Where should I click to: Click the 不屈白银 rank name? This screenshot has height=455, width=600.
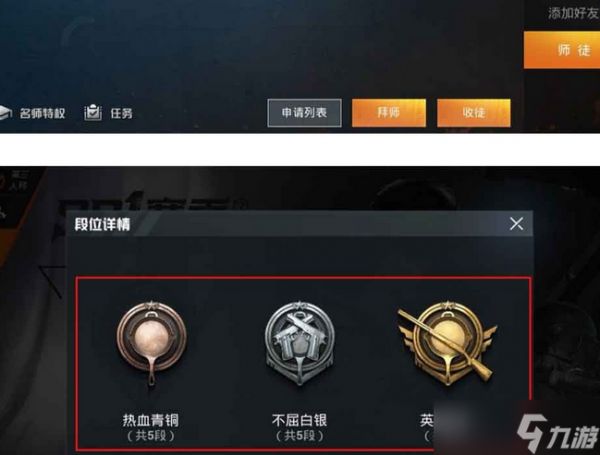pos(300,420)
